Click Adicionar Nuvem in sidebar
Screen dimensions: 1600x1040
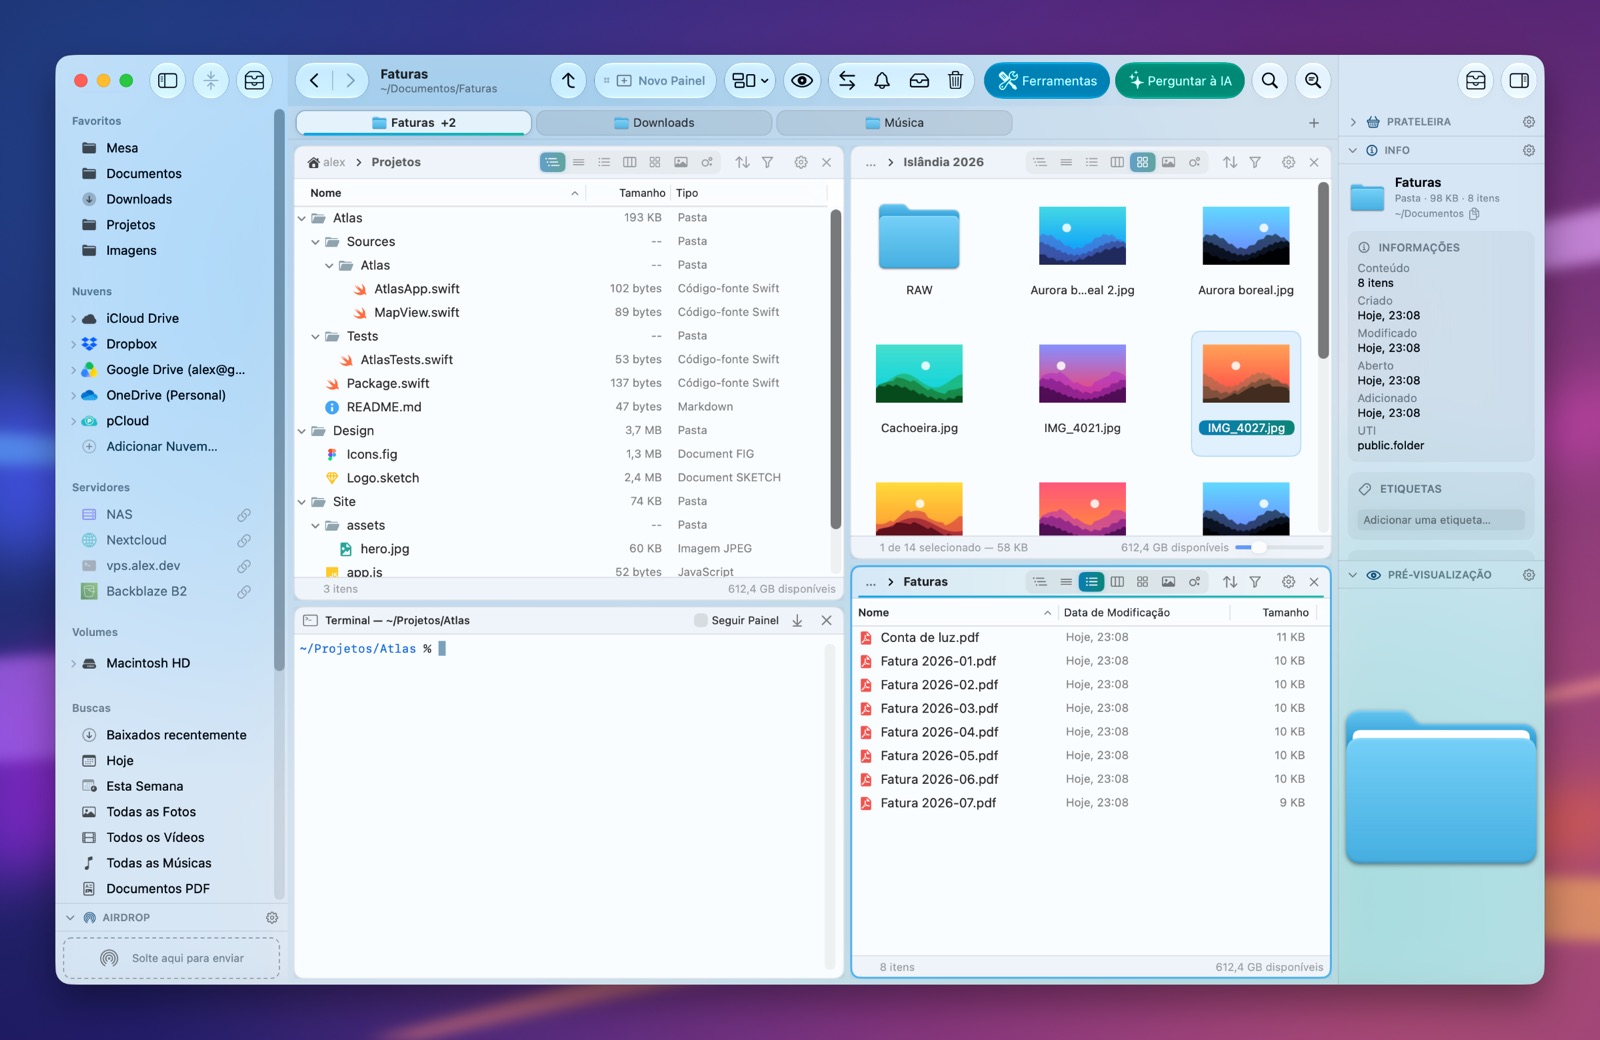click(161, 447)
